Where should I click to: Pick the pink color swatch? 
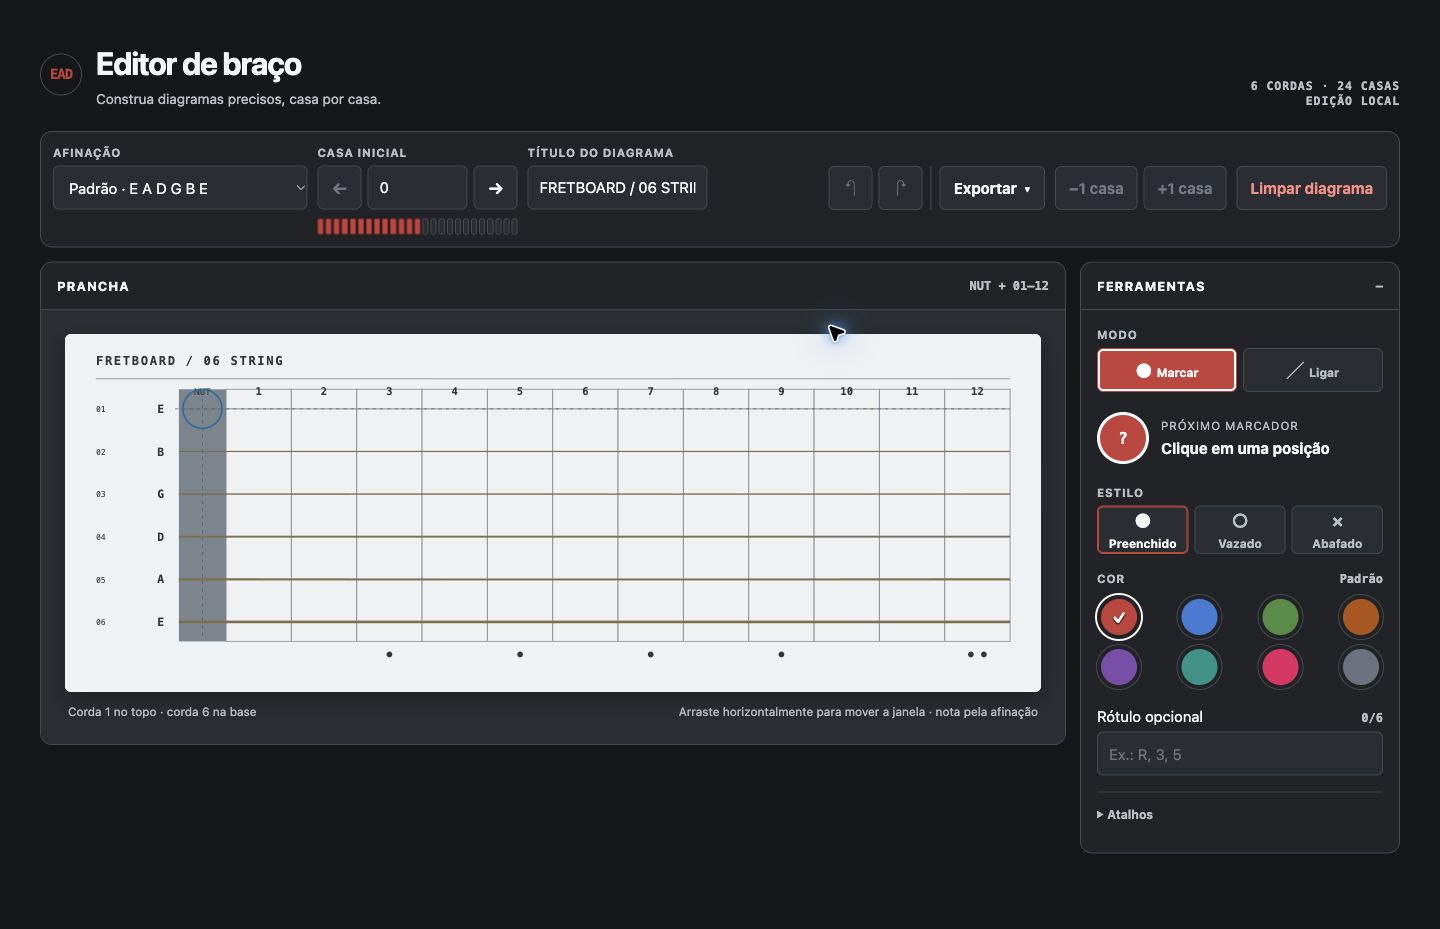pyautogui.click(x=1280, y=667)
